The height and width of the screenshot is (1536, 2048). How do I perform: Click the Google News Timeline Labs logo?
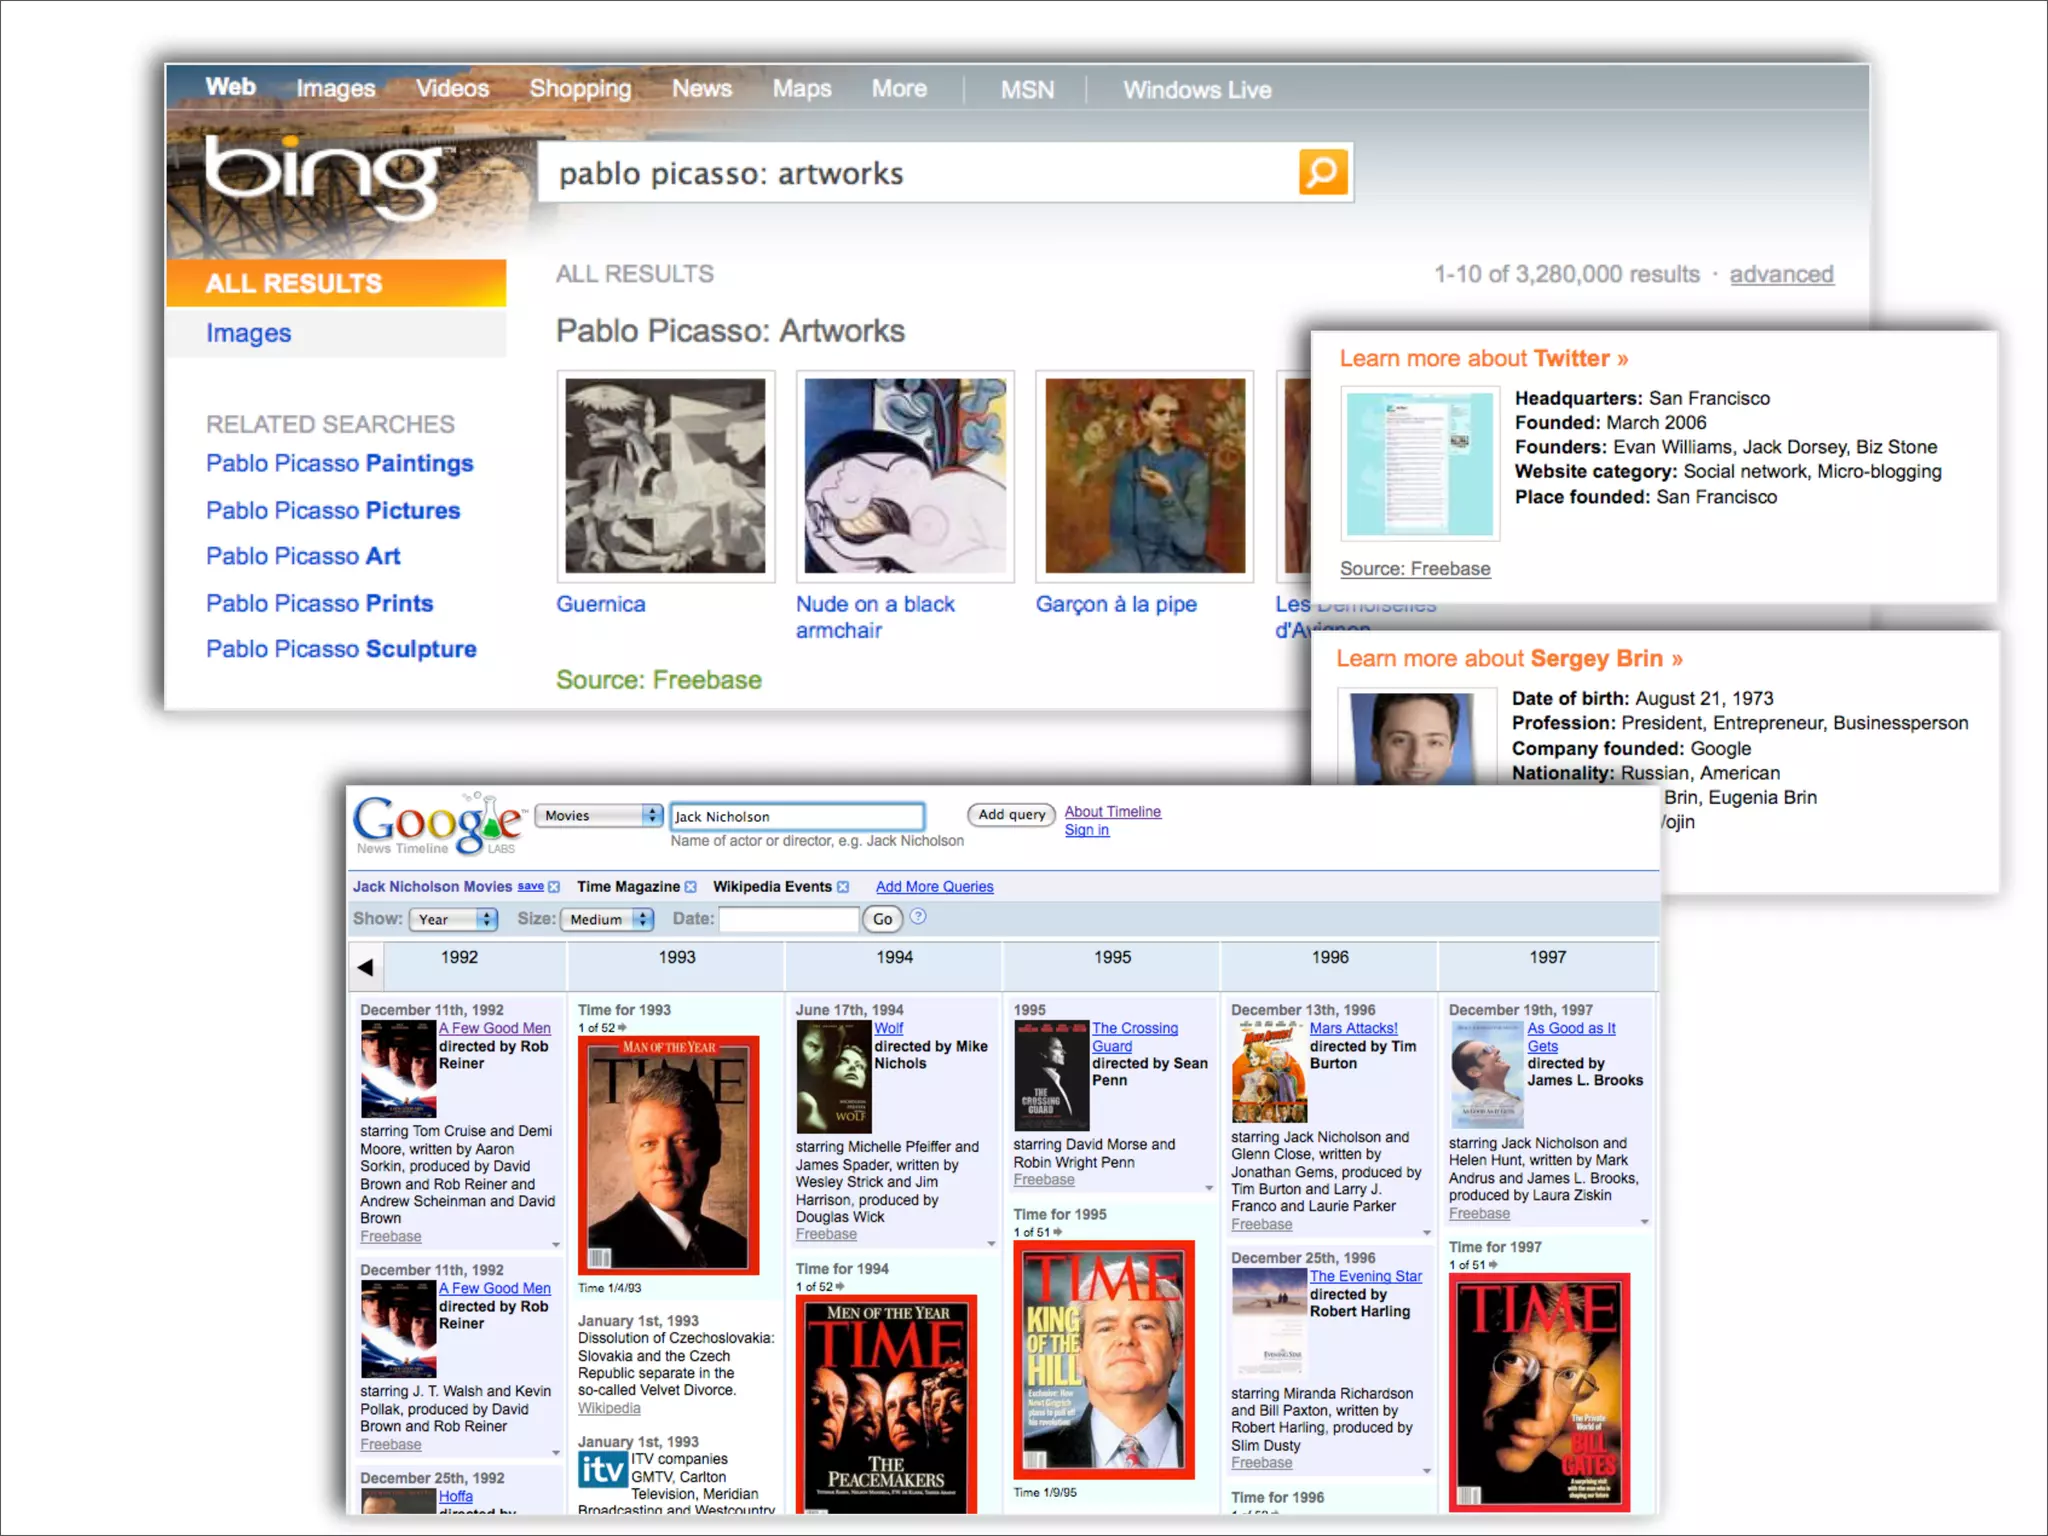[x=438, y=824]
